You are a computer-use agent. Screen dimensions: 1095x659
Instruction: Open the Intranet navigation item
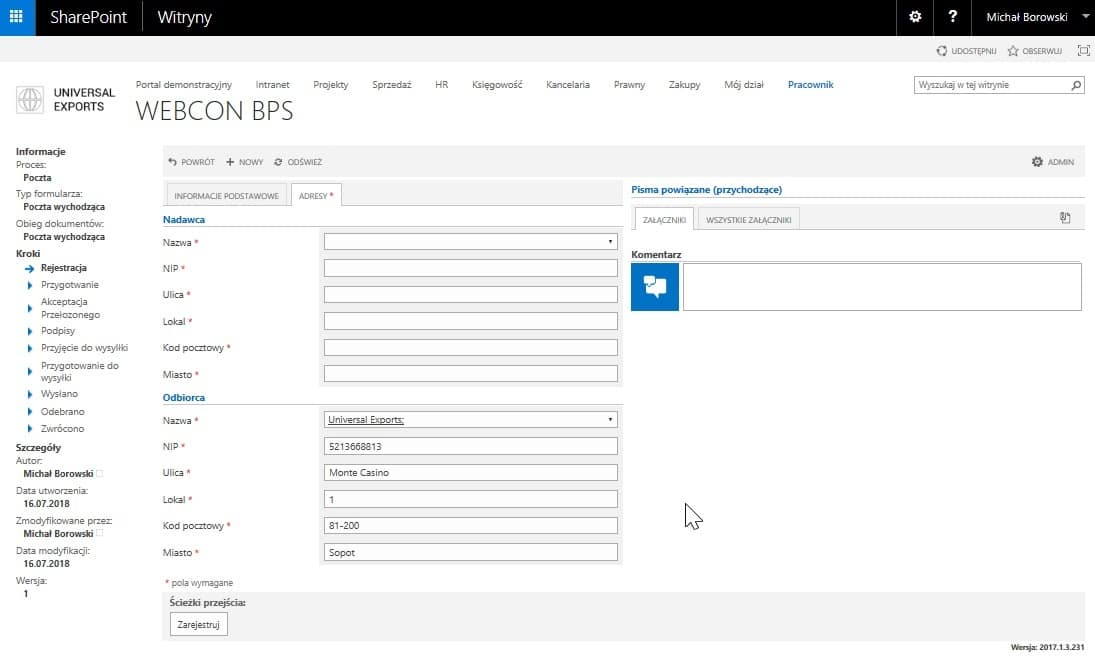click(272, 84)
